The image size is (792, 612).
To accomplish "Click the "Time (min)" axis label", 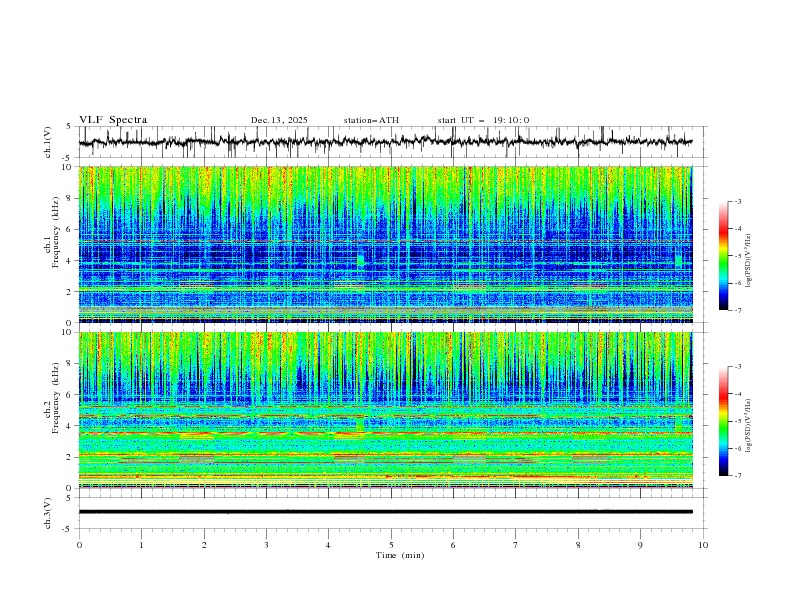I will coord(400,555).
